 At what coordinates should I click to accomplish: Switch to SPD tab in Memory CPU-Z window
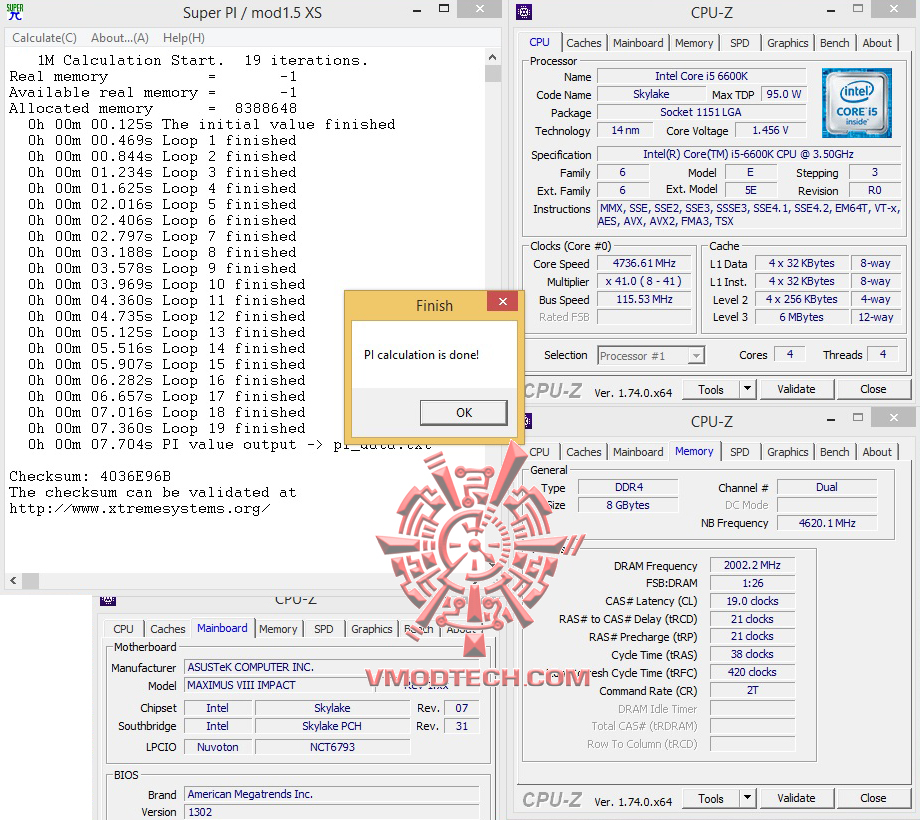[x=739, y=452]
